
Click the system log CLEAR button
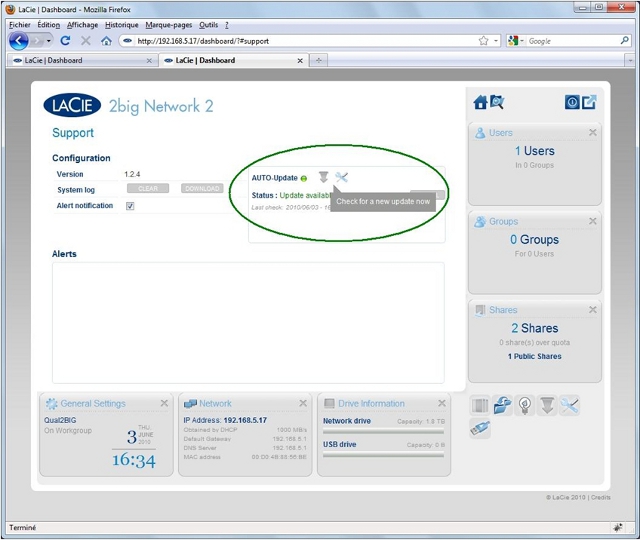(148, 189)
